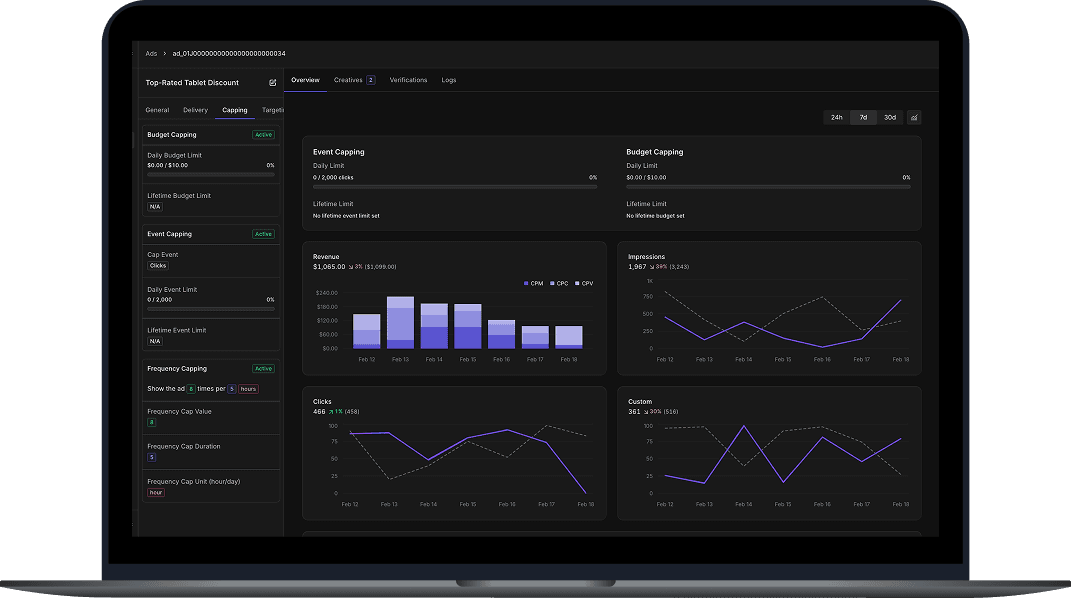Switch to the Overview tab

[x=305, y=80]
